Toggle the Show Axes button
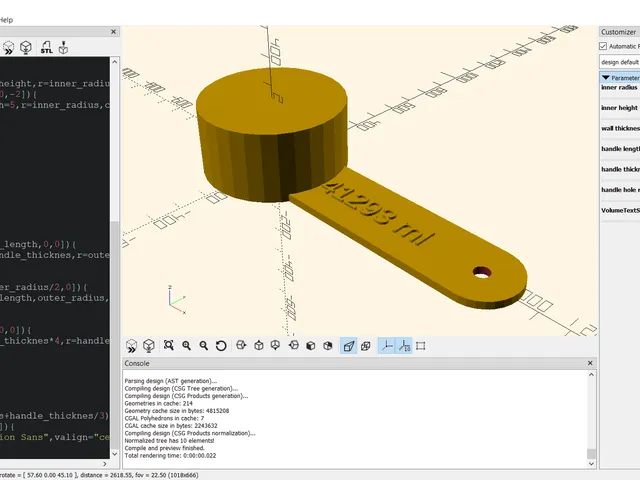 tap(386, 346)
